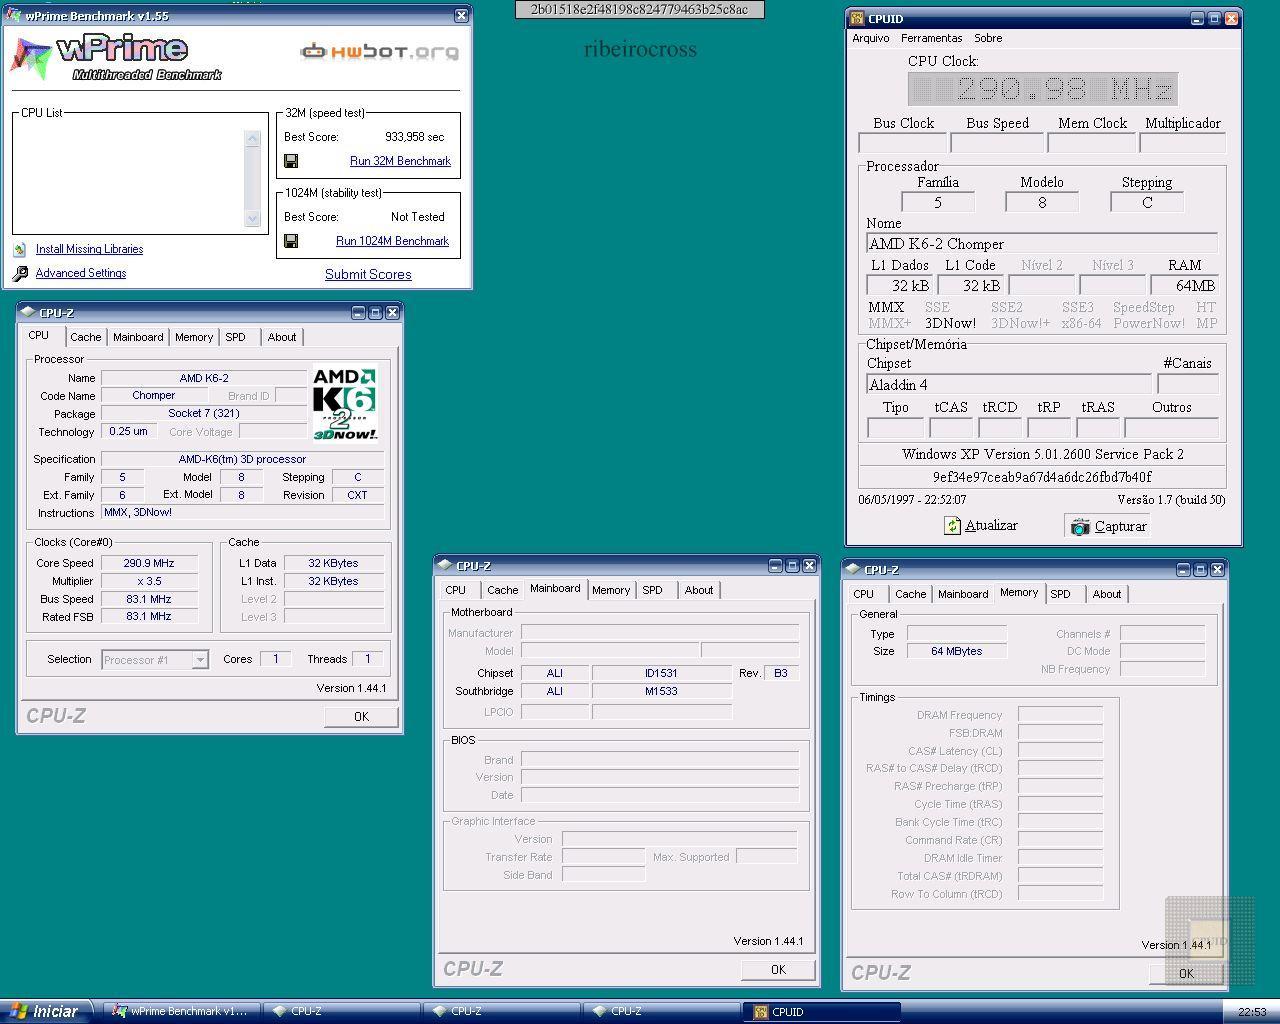The height and width of the screenshot is (1024, 1280).
Task: Click the CPUID taskbar button
Action: (x=821, y=1011)
